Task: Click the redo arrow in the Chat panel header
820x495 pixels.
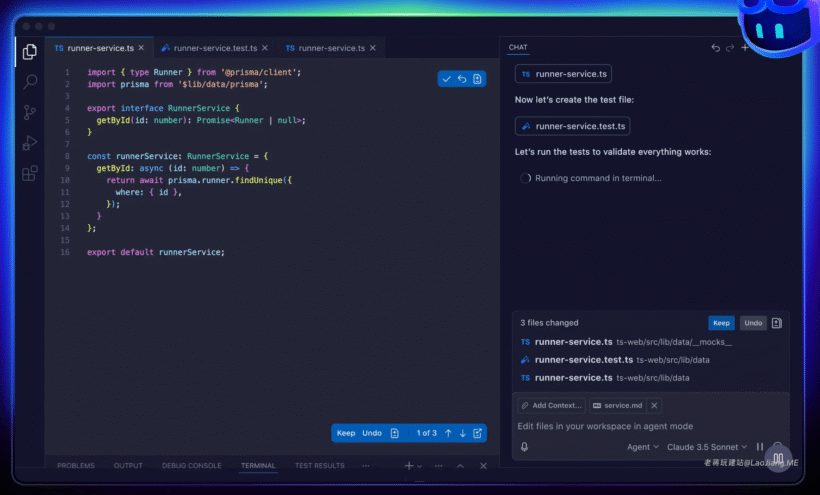Action: (x=730, y=48)
